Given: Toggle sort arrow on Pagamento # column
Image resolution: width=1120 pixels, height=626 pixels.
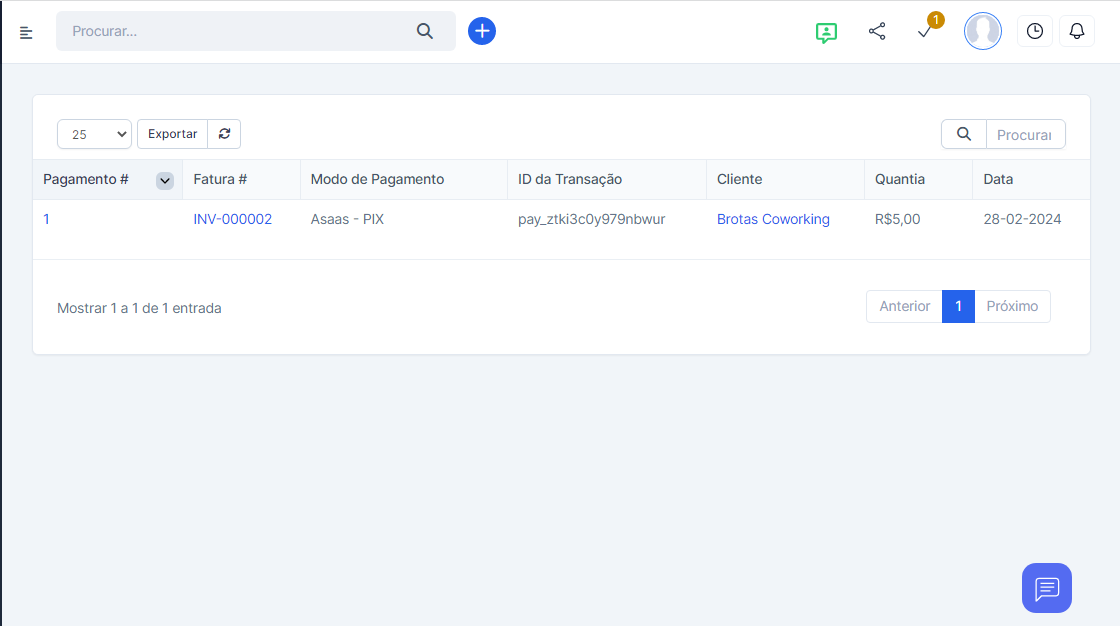Looking at the screenshot, I should coord(165,180).
